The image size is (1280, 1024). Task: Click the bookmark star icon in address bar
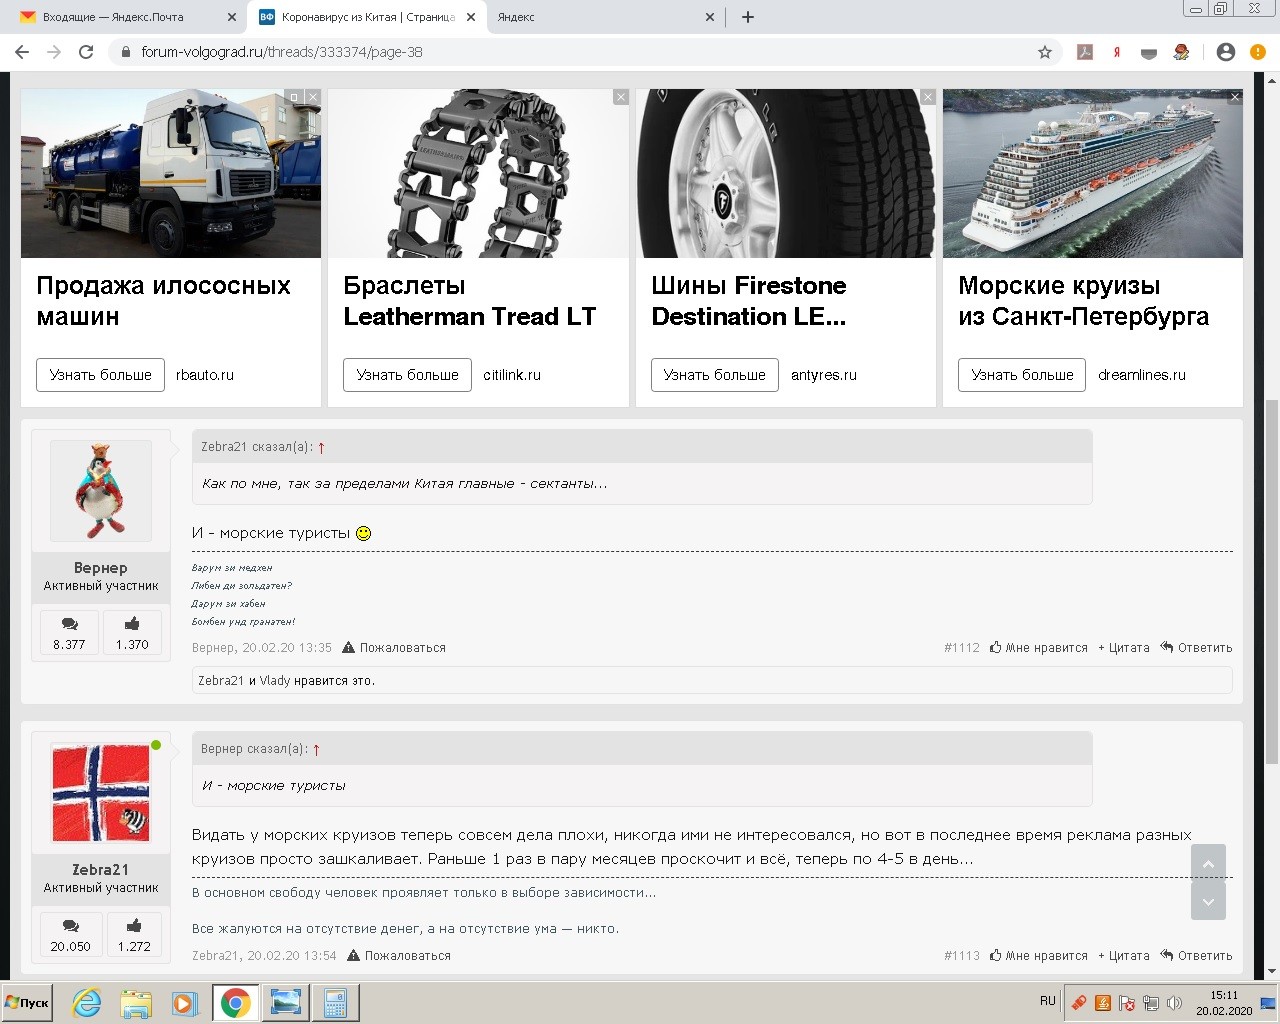[x=1045, y=52]
